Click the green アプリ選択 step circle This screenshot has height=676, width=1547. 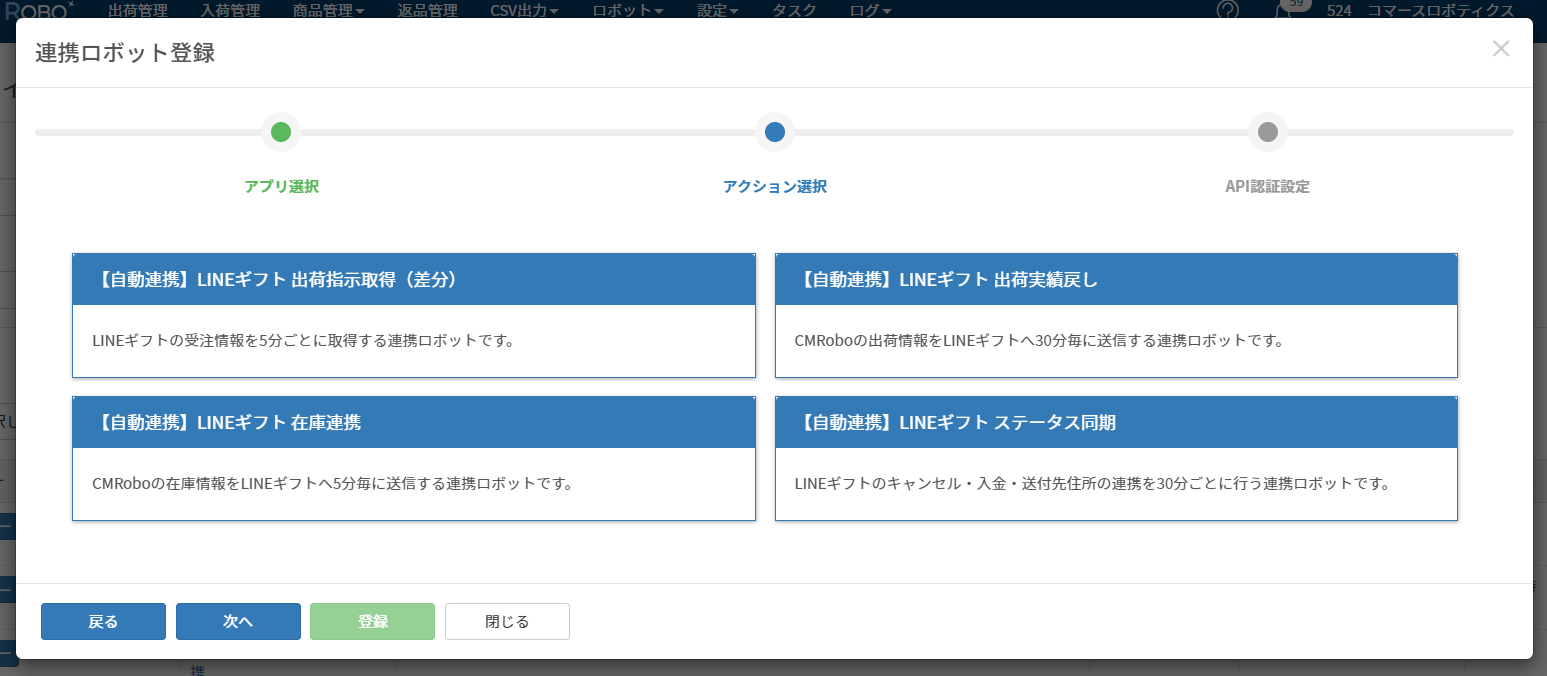[281, 132]
